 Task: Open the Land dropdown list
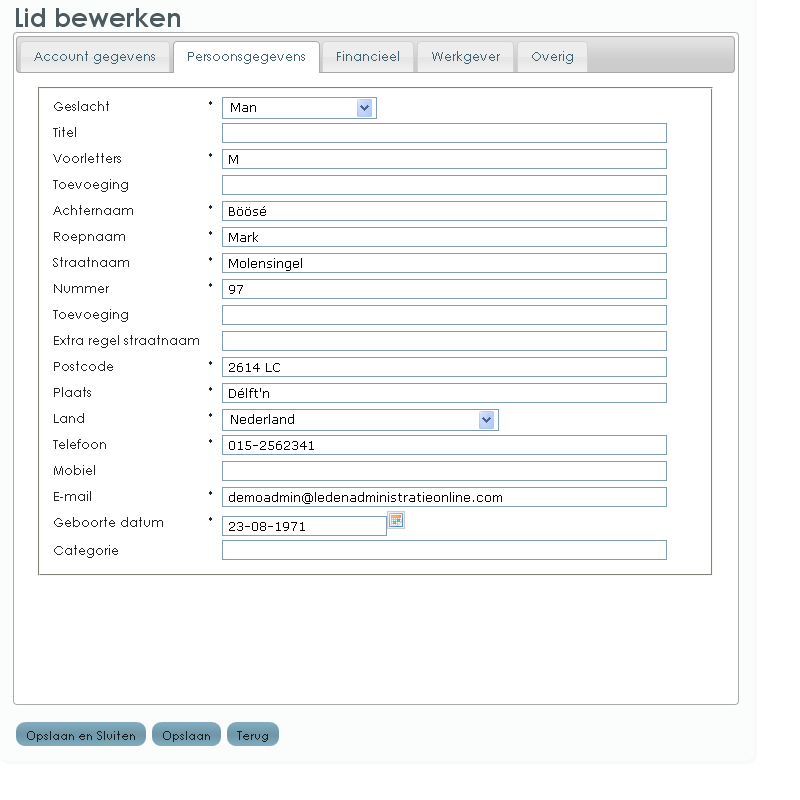point(486,420)
